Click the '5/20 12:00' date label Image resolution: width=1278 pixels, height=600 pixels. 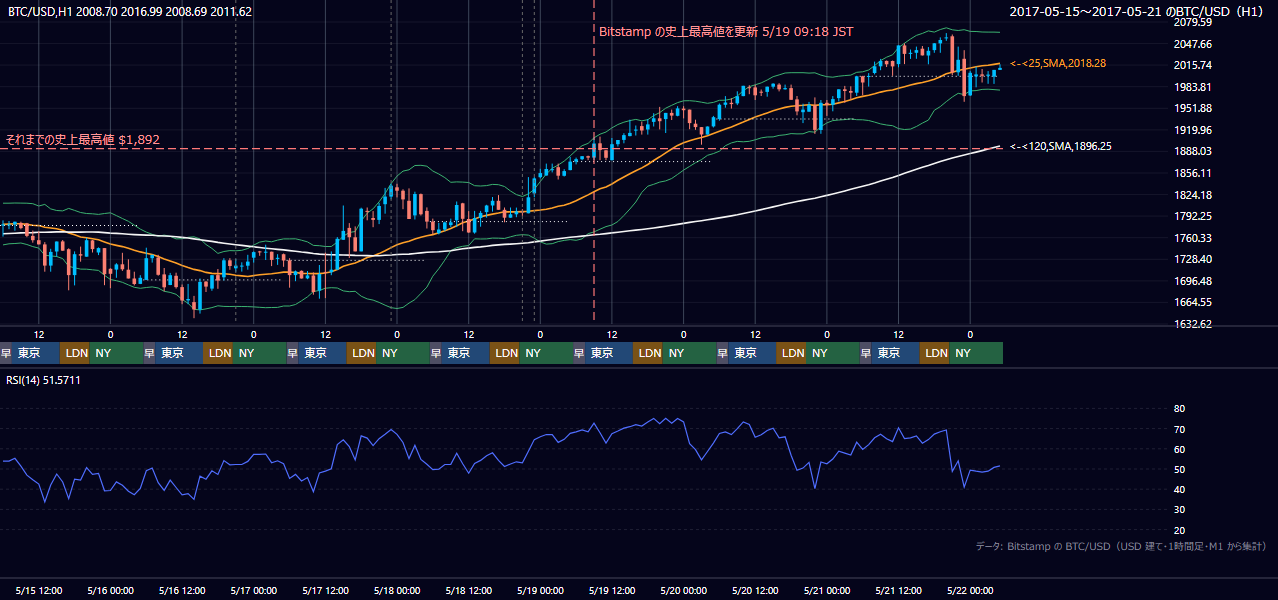coord(755,591)
